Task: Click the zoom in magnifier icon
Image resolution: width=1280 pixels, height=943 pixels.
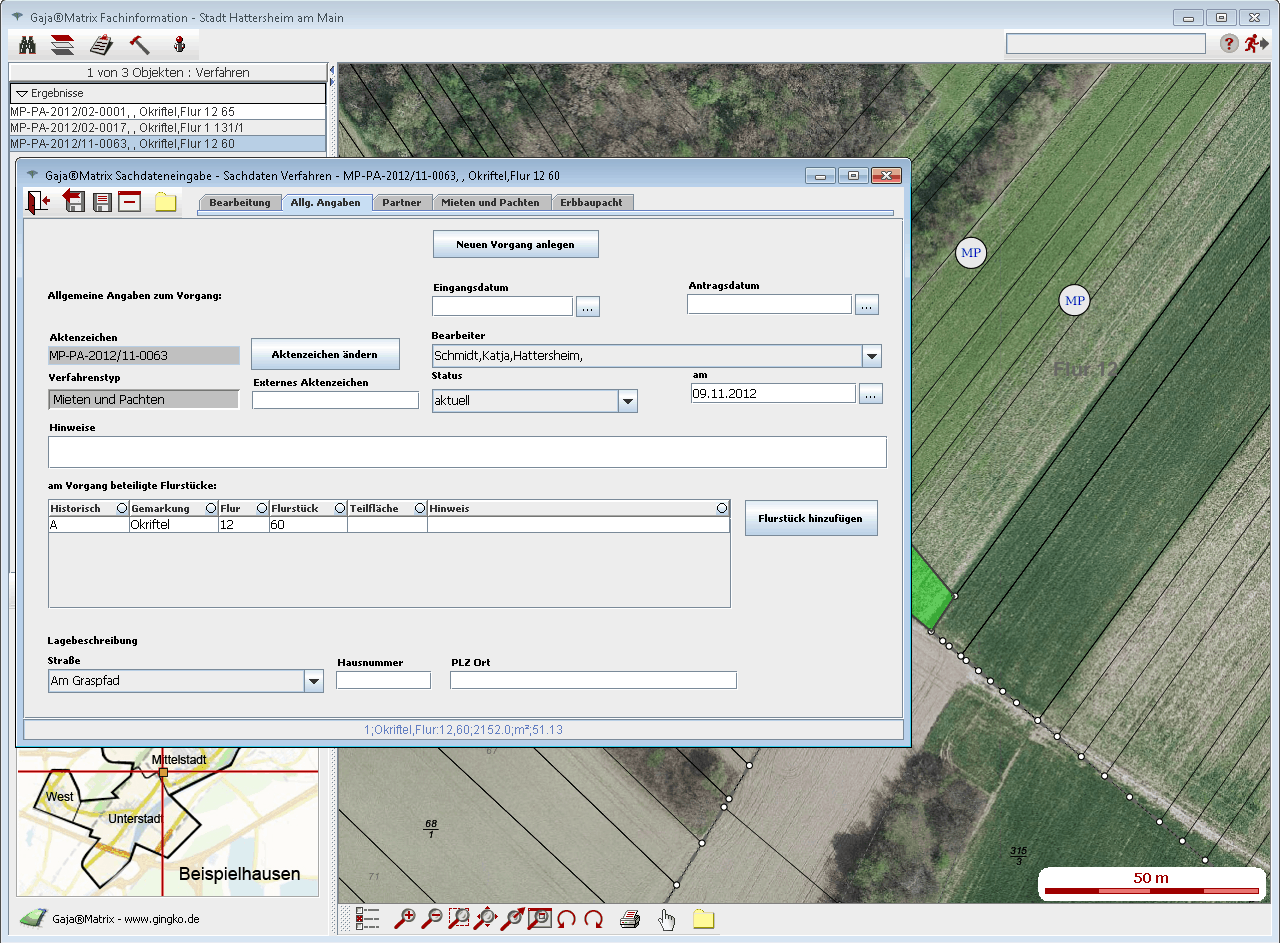Action: pyautogui.click(x=405, y=918)
